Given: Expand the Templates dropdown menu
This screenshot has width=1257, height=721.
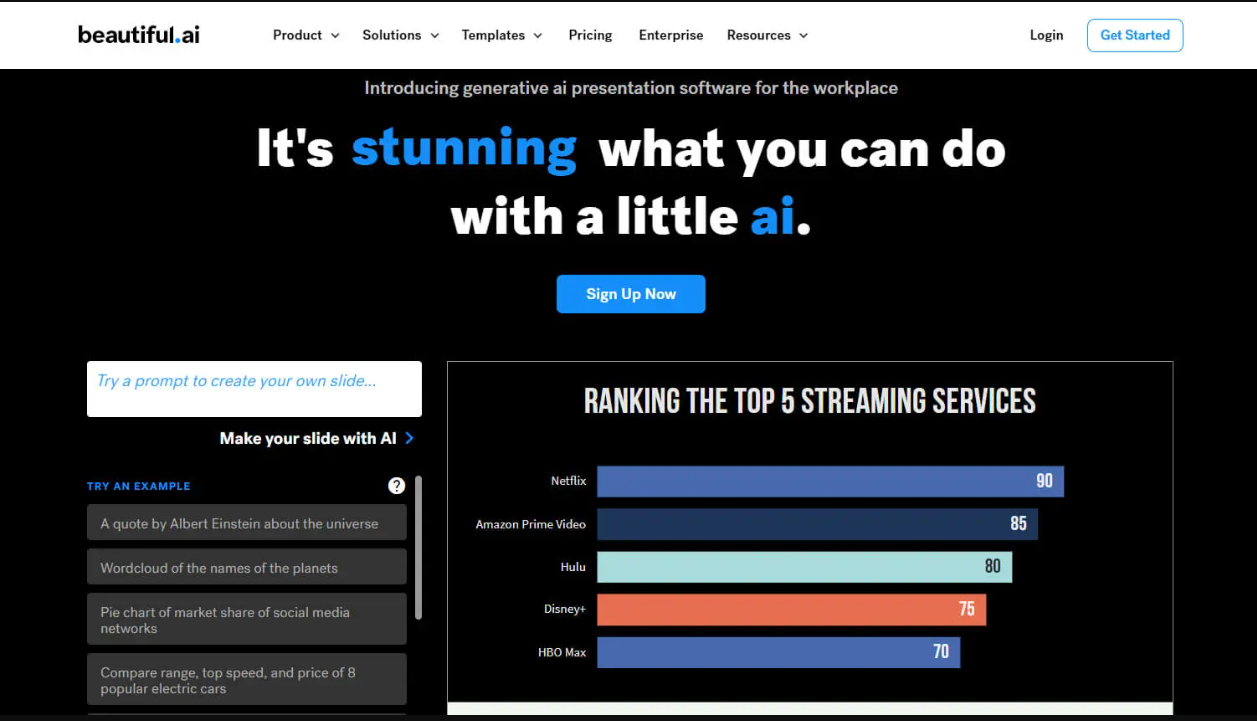Looking at the screenshot, I should pos(501,35).
